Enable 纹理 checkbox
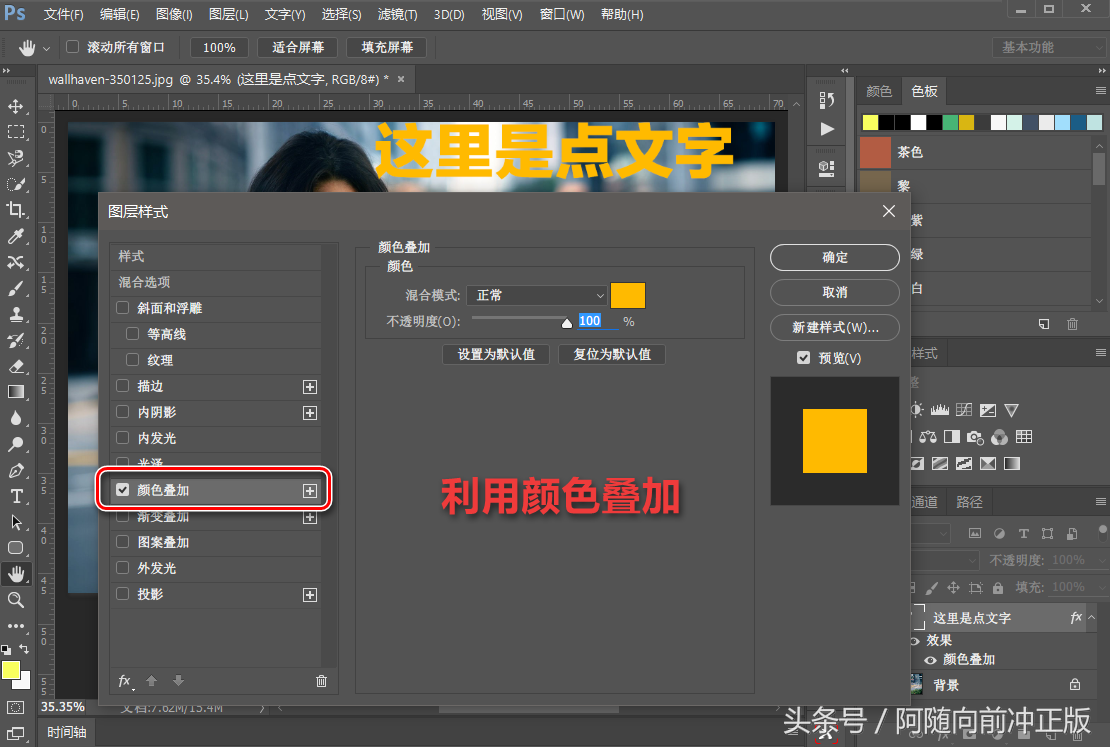The width and height of the screenshot is (1110, 747). coord(132,360)
